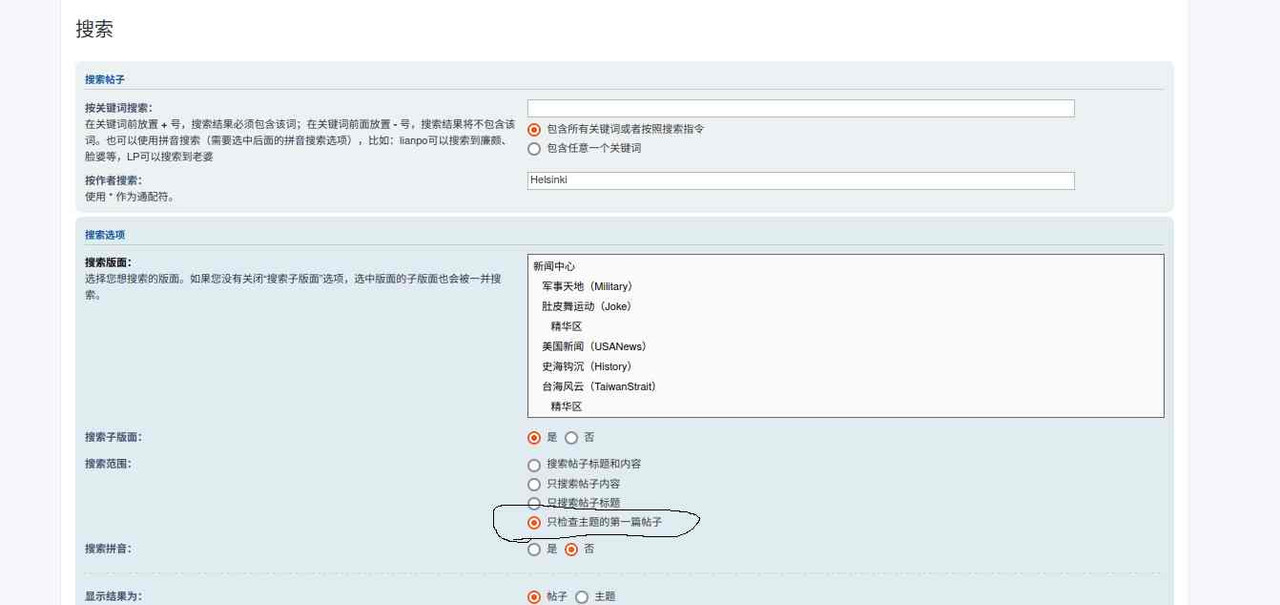Choose 是 for 搜索拼音

pyautogui.click(x=534, y=549)
